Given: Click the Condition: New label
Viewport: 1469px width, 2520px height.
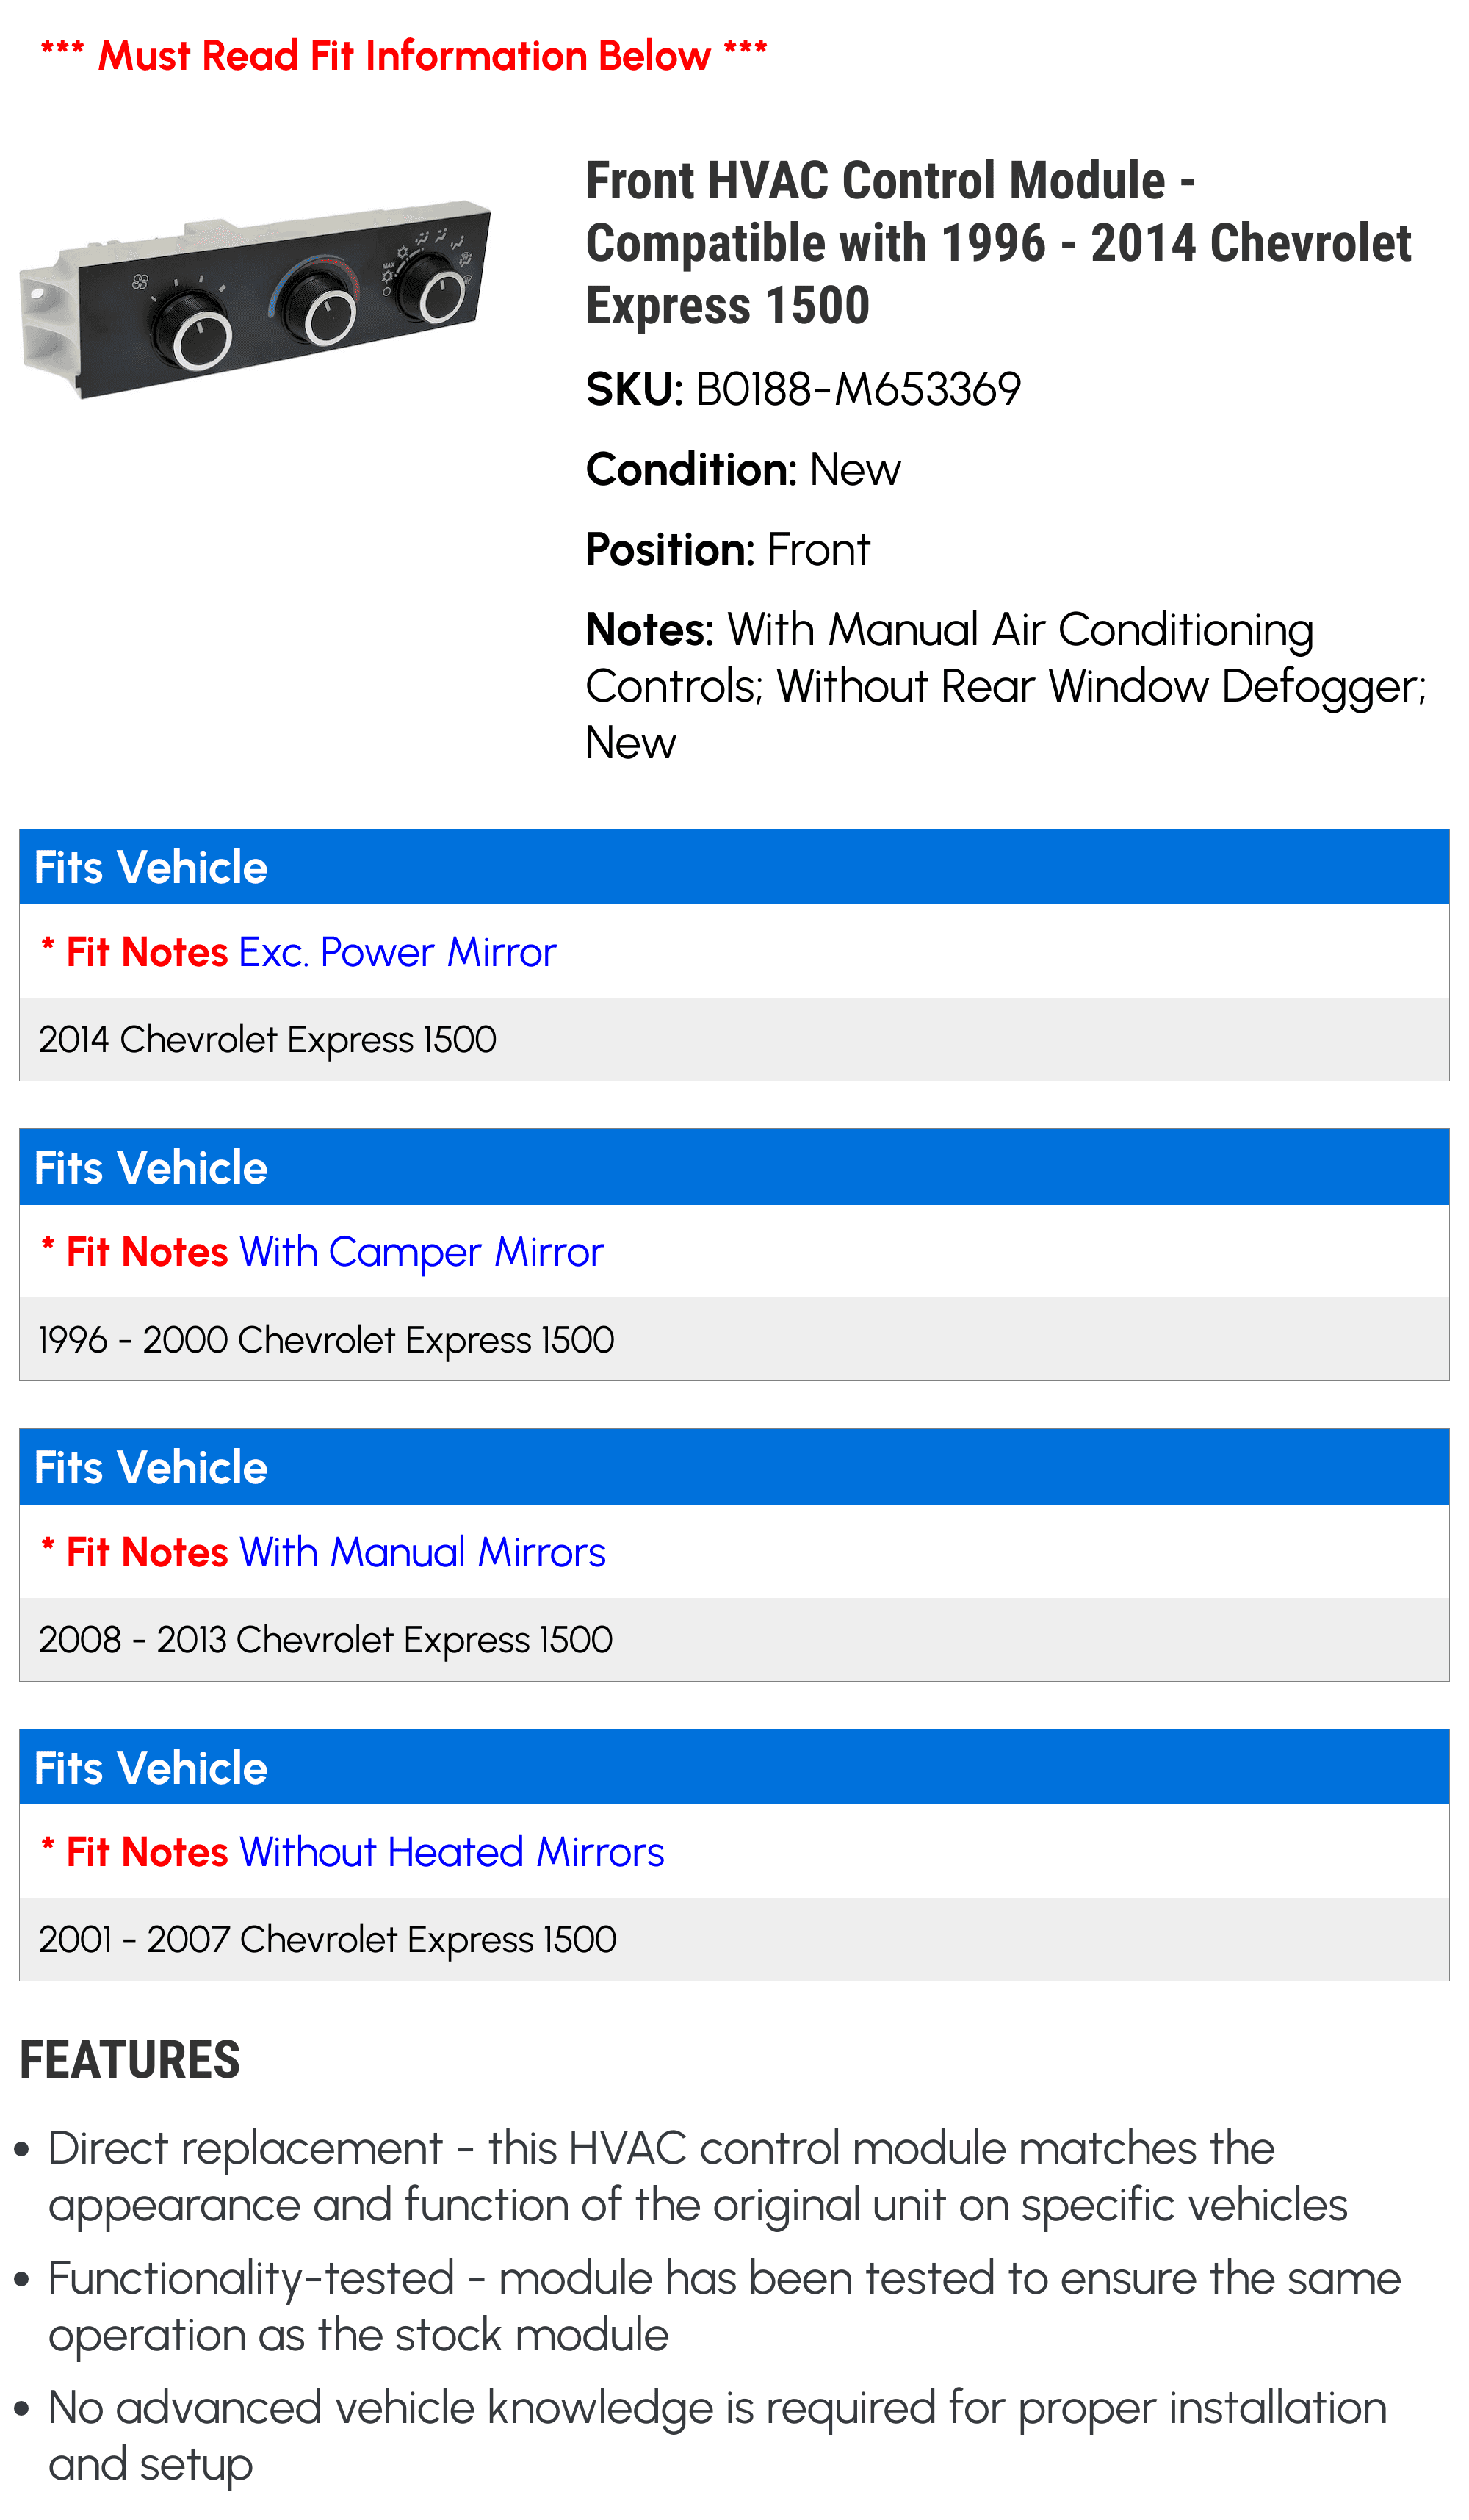Looking at the screenshot, I should click(743, 469).
